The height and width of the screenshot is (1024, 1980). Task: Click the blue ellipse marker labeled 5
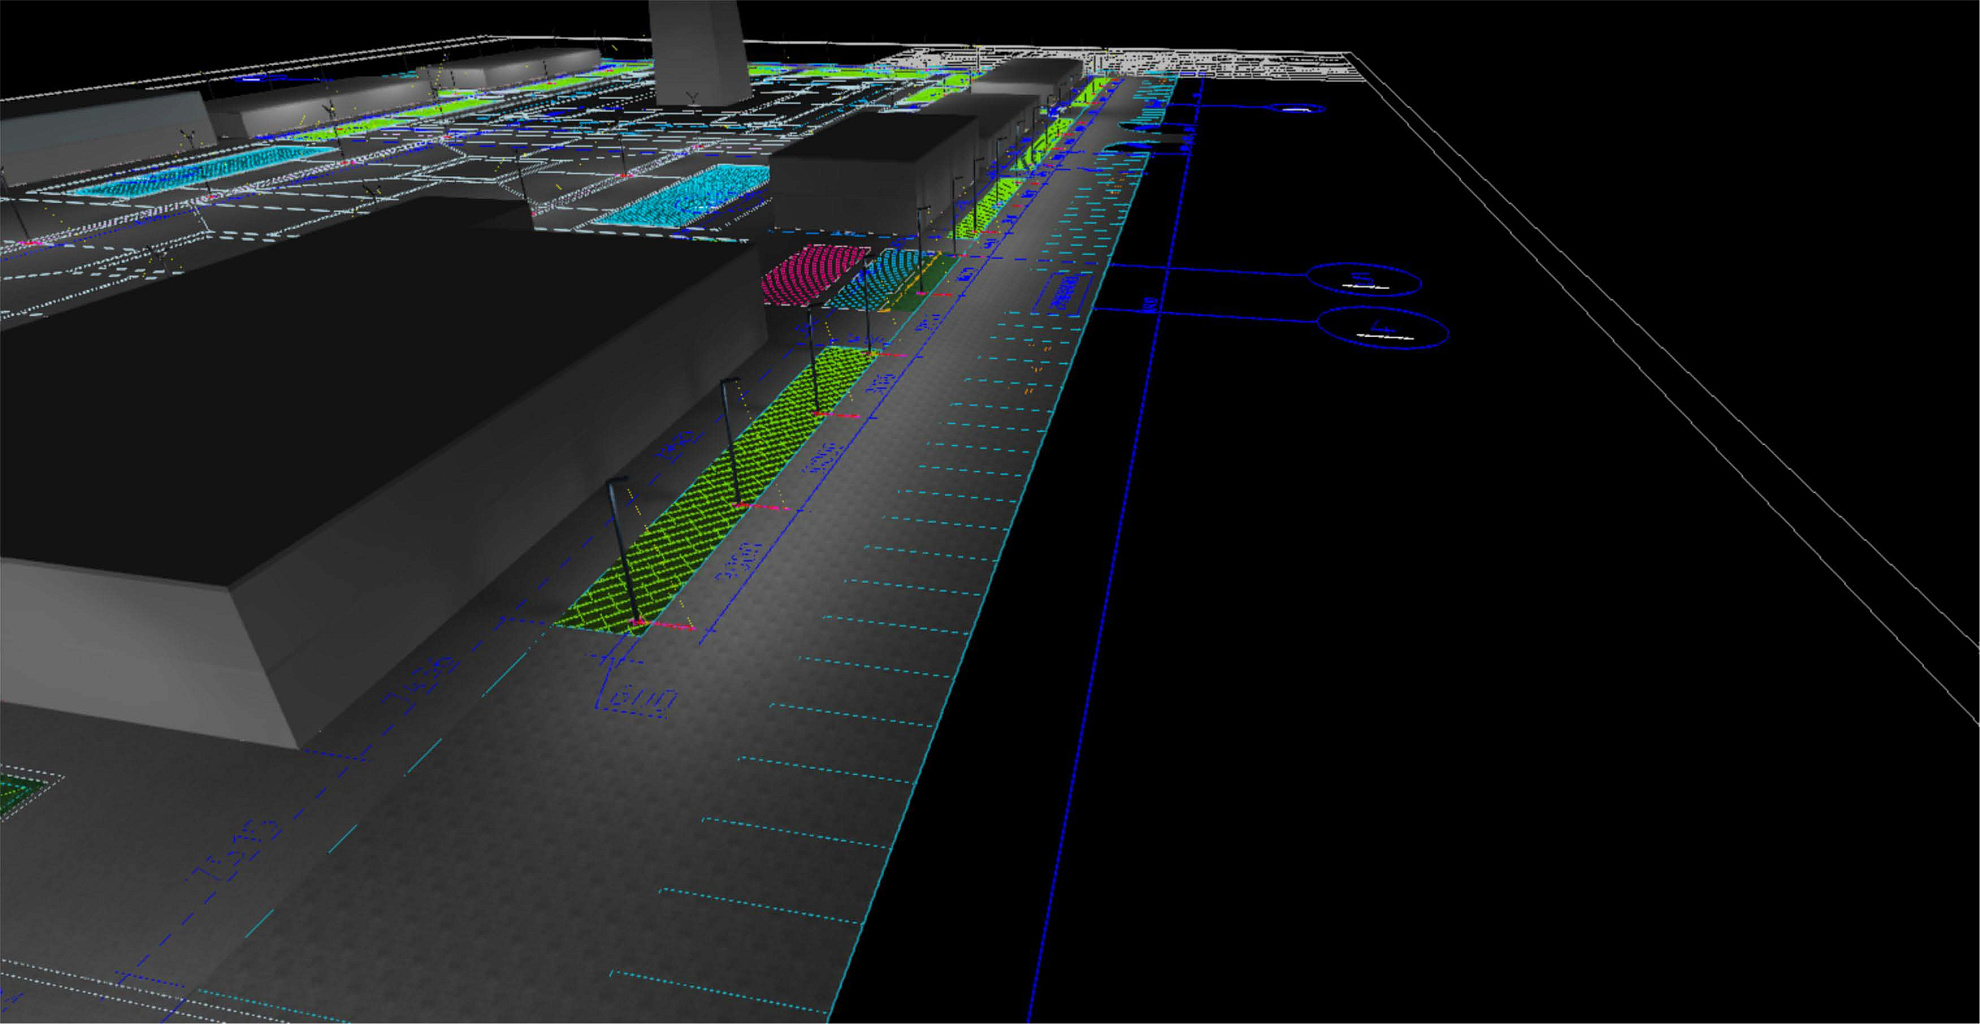1363,281
